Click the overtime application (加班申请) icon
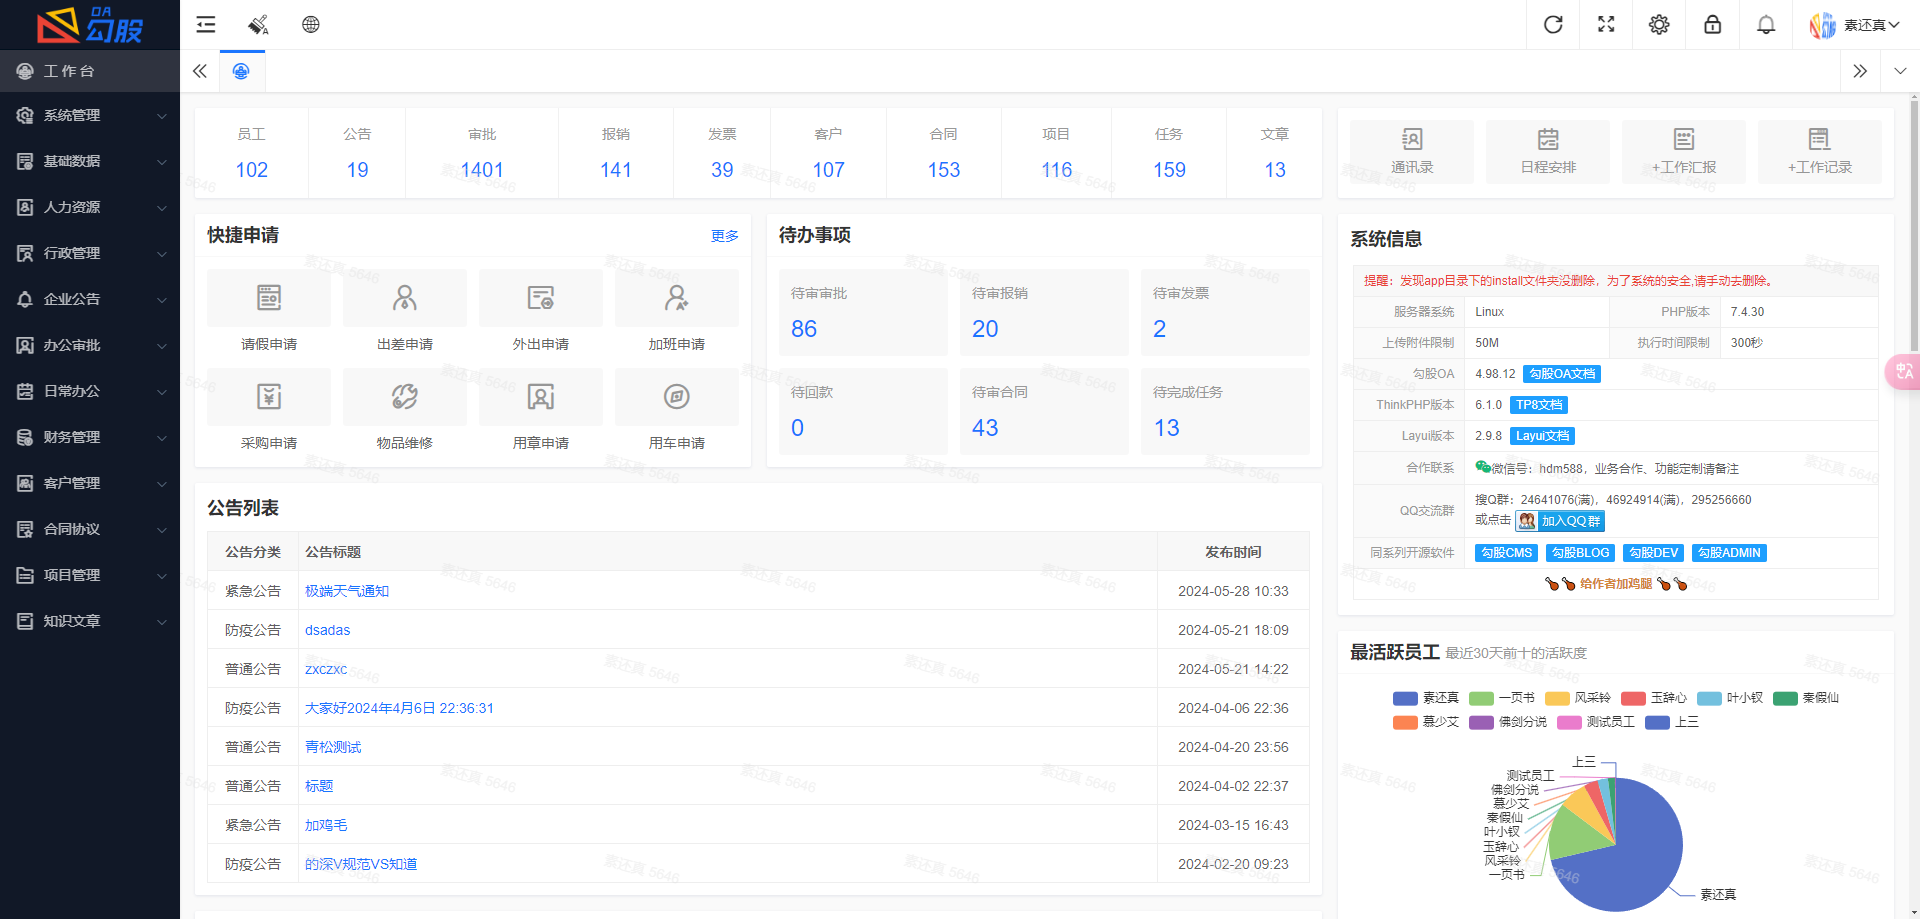Image resolution: width=1920 pixels, height=919 pixels. 676,297
